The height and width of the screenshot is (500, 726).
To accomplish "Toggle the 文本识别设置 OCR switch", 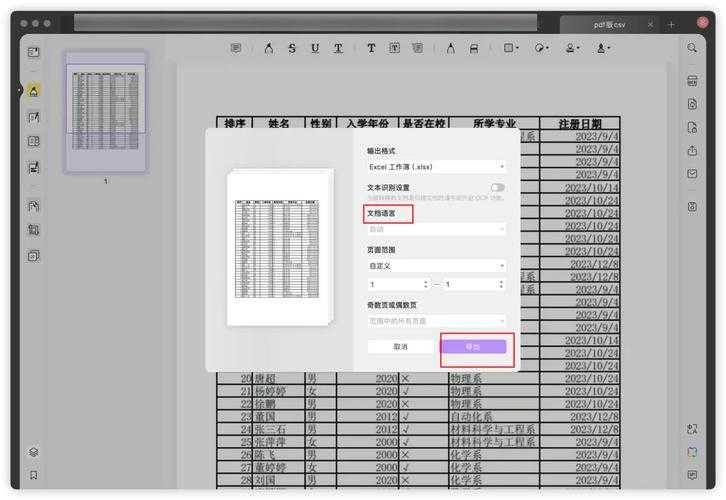I will tap(498, 188).
